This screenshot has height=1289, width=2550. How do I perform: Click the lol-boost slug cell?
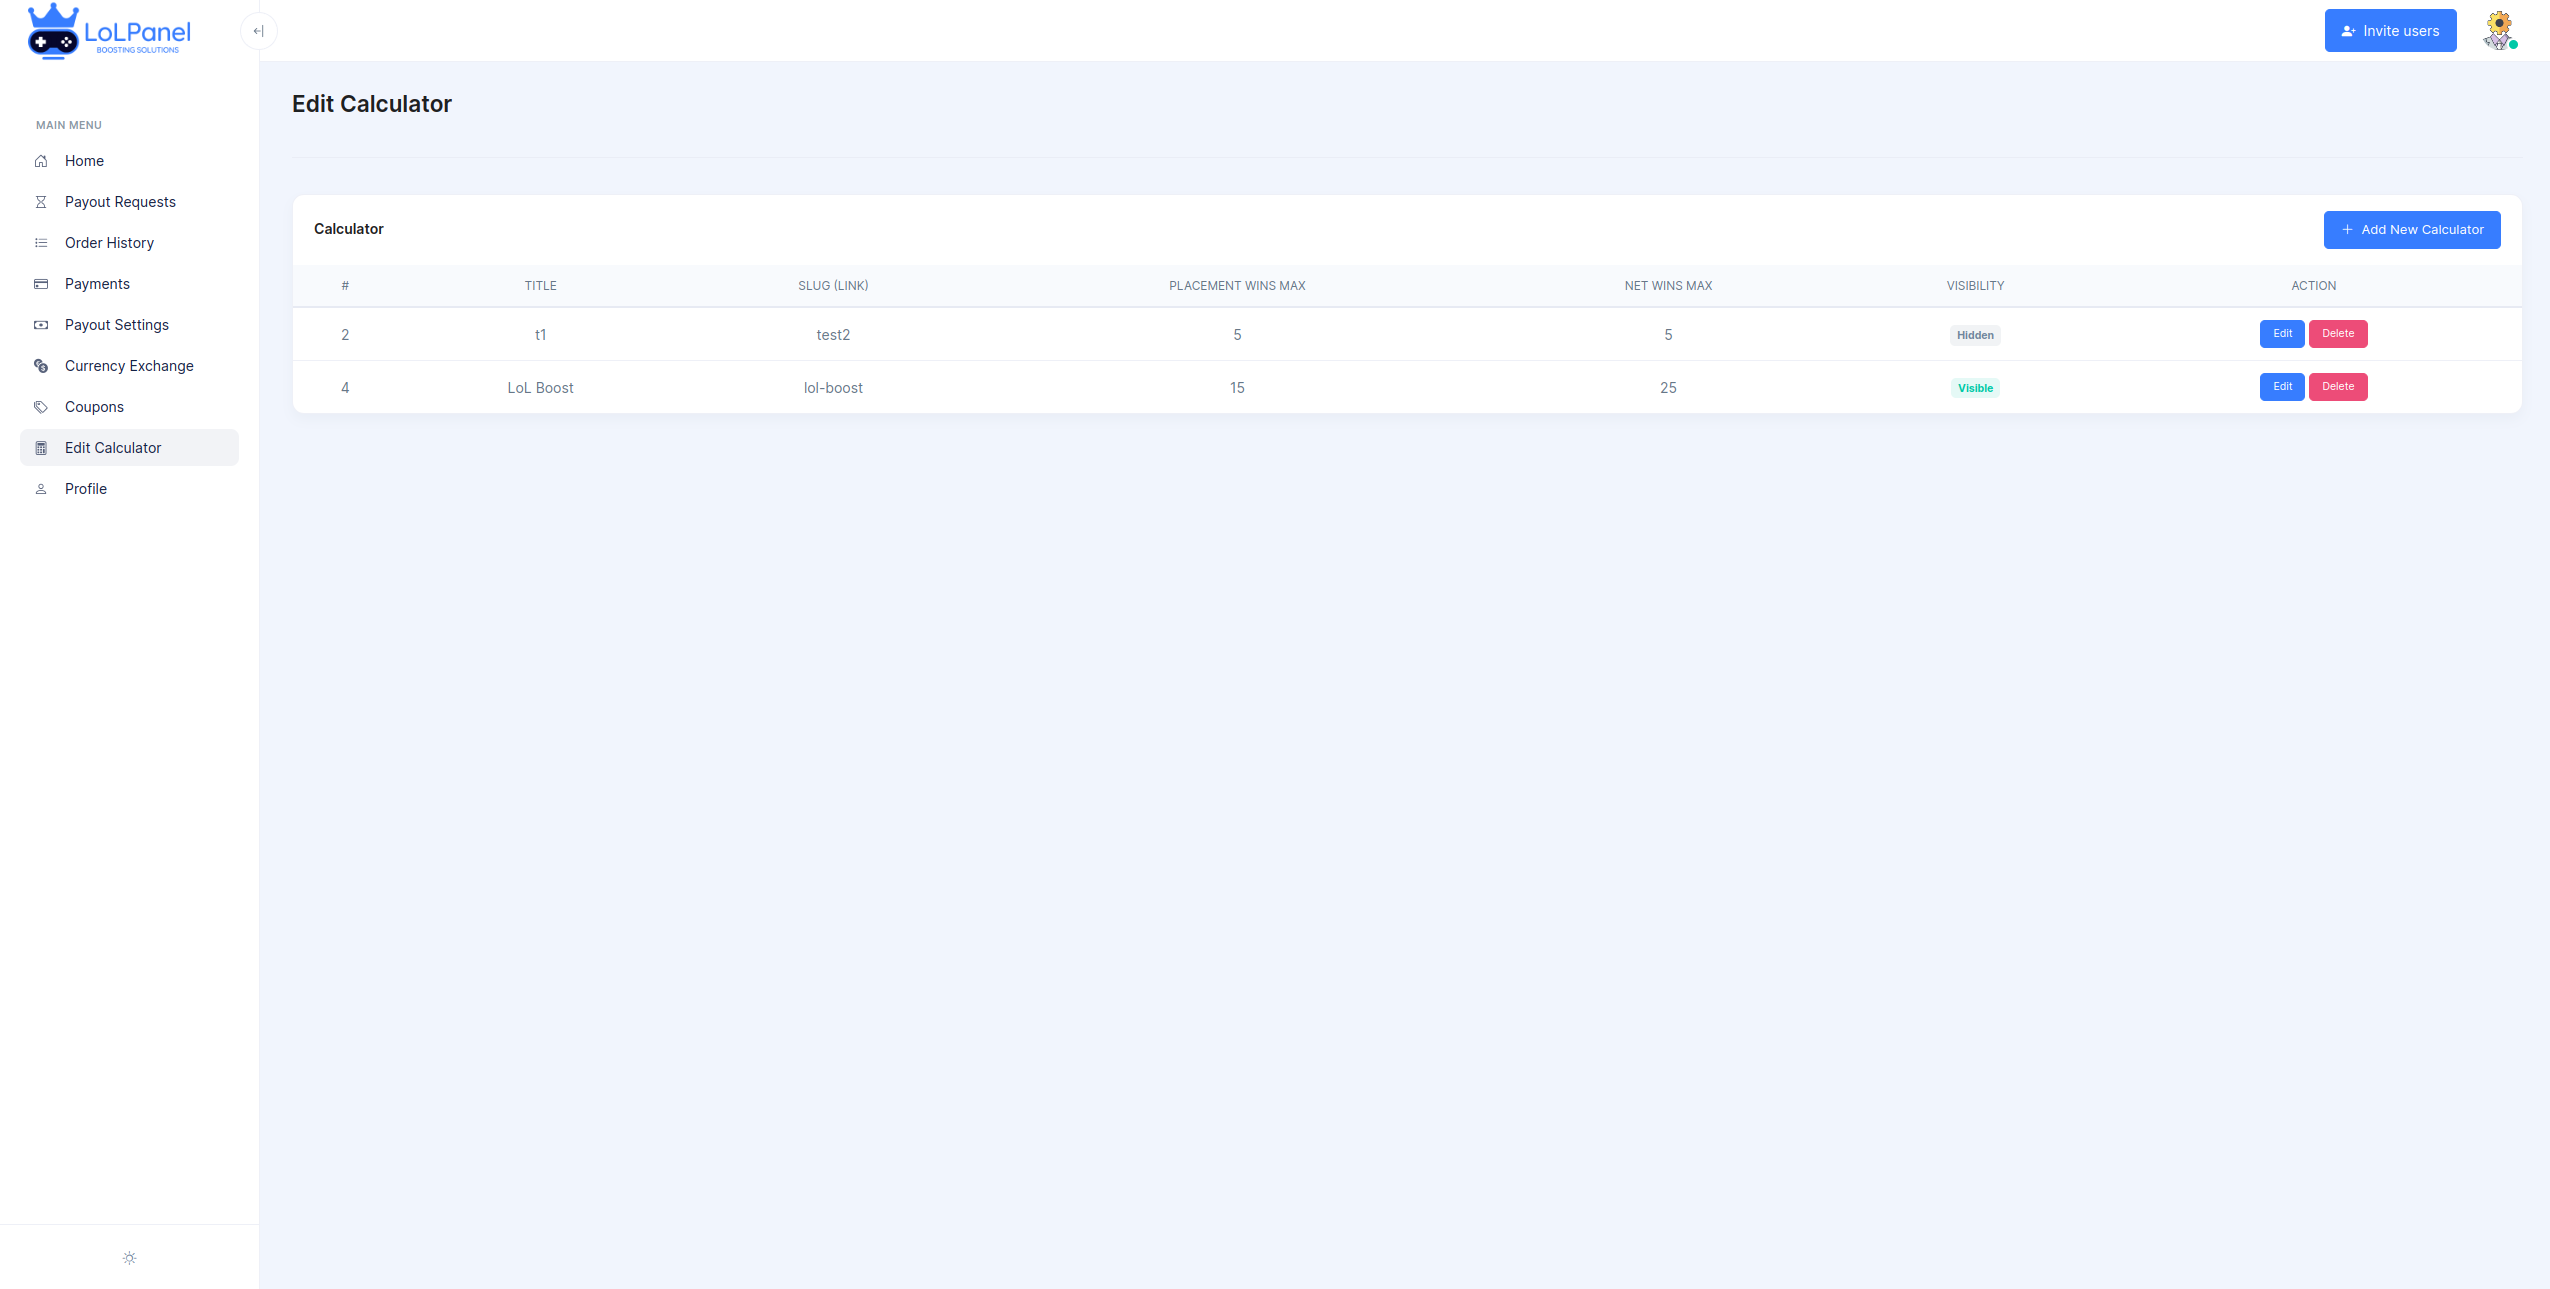(833, 388)
